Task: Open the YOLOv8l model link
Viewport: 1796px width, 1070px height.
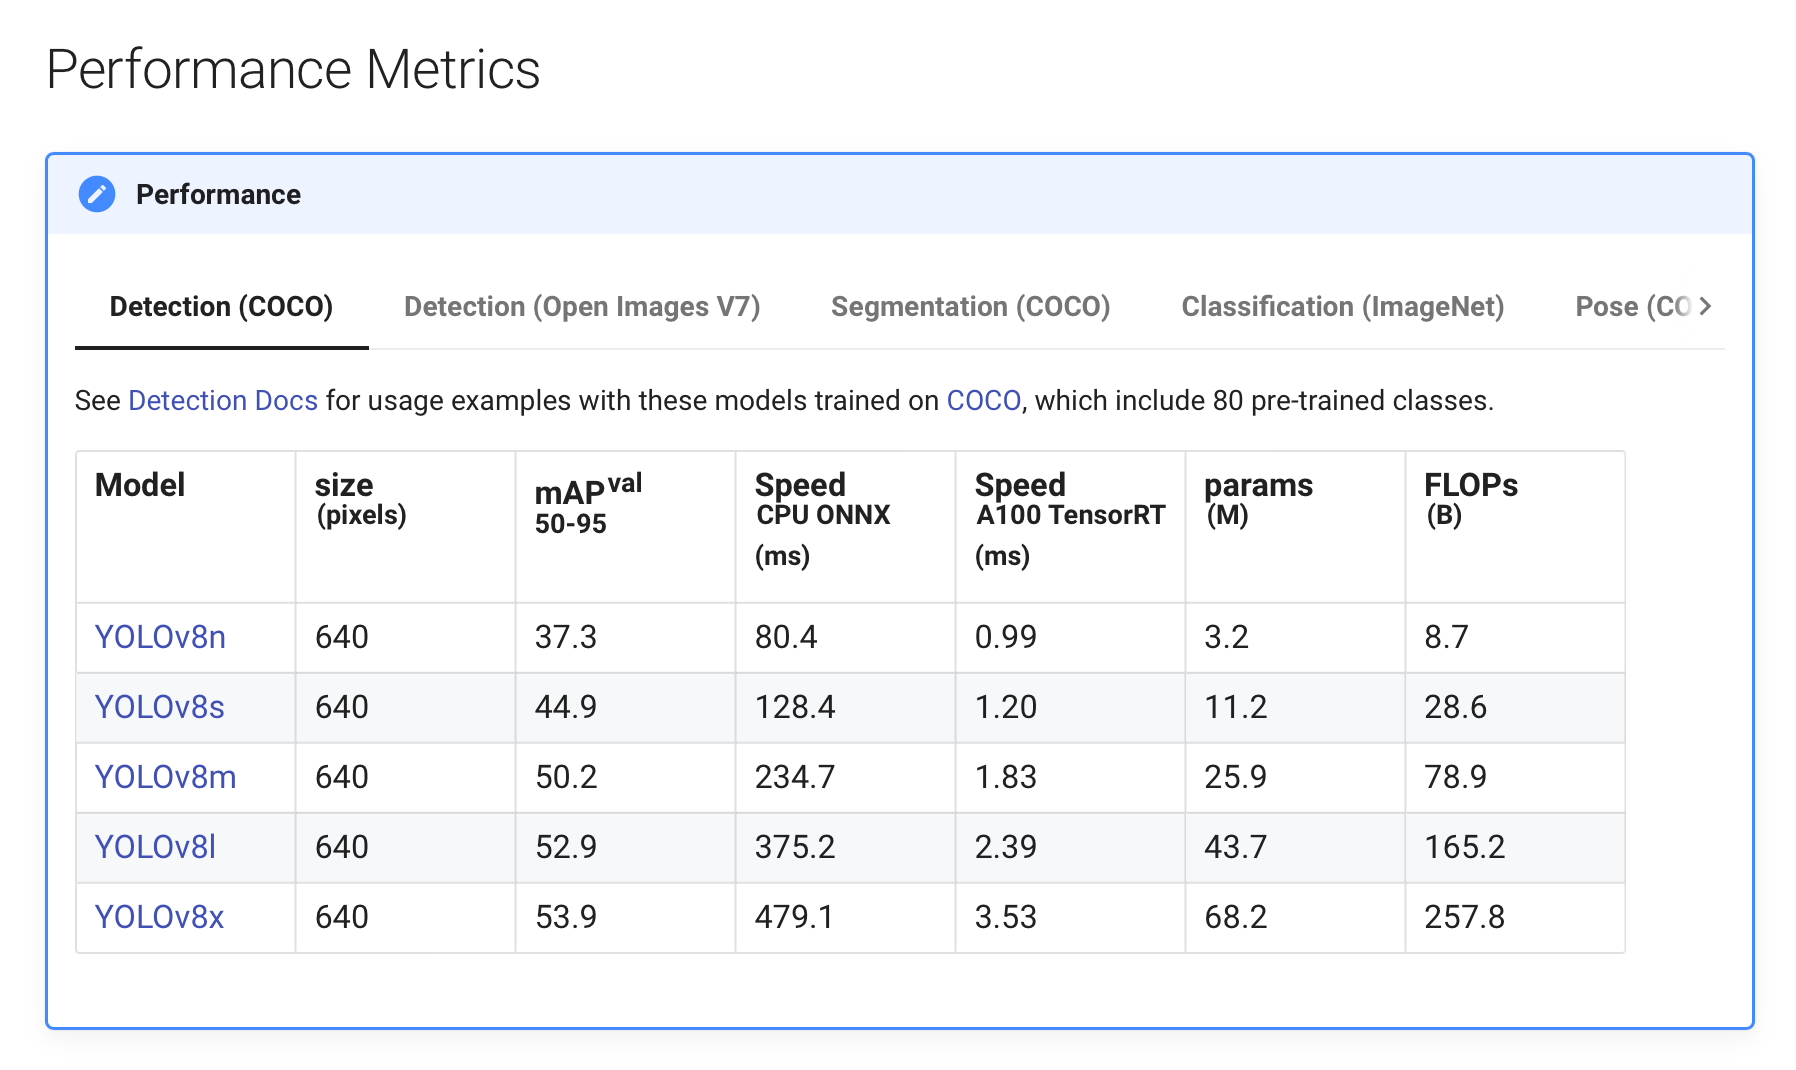Action: (x=155, y=847)
